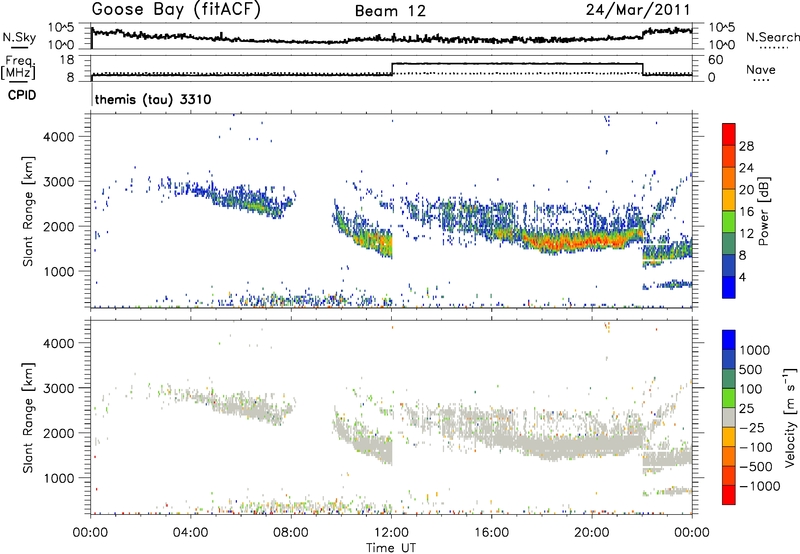Click the '-25' Velocity colorbar tick

(751, 428)
